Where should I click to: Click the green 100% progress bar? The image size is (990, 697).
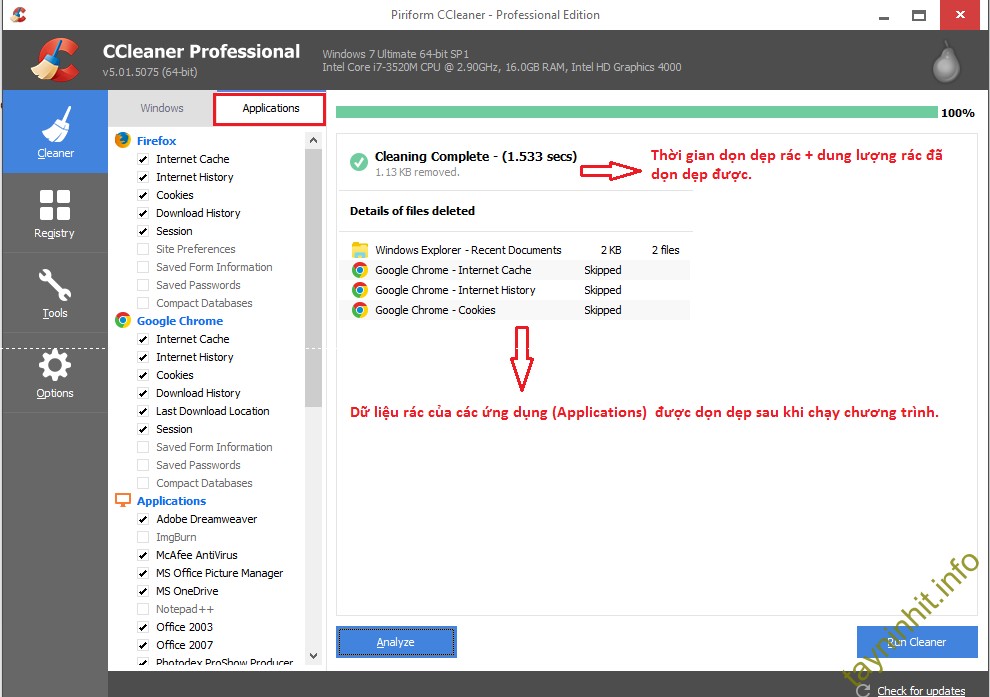636,112
